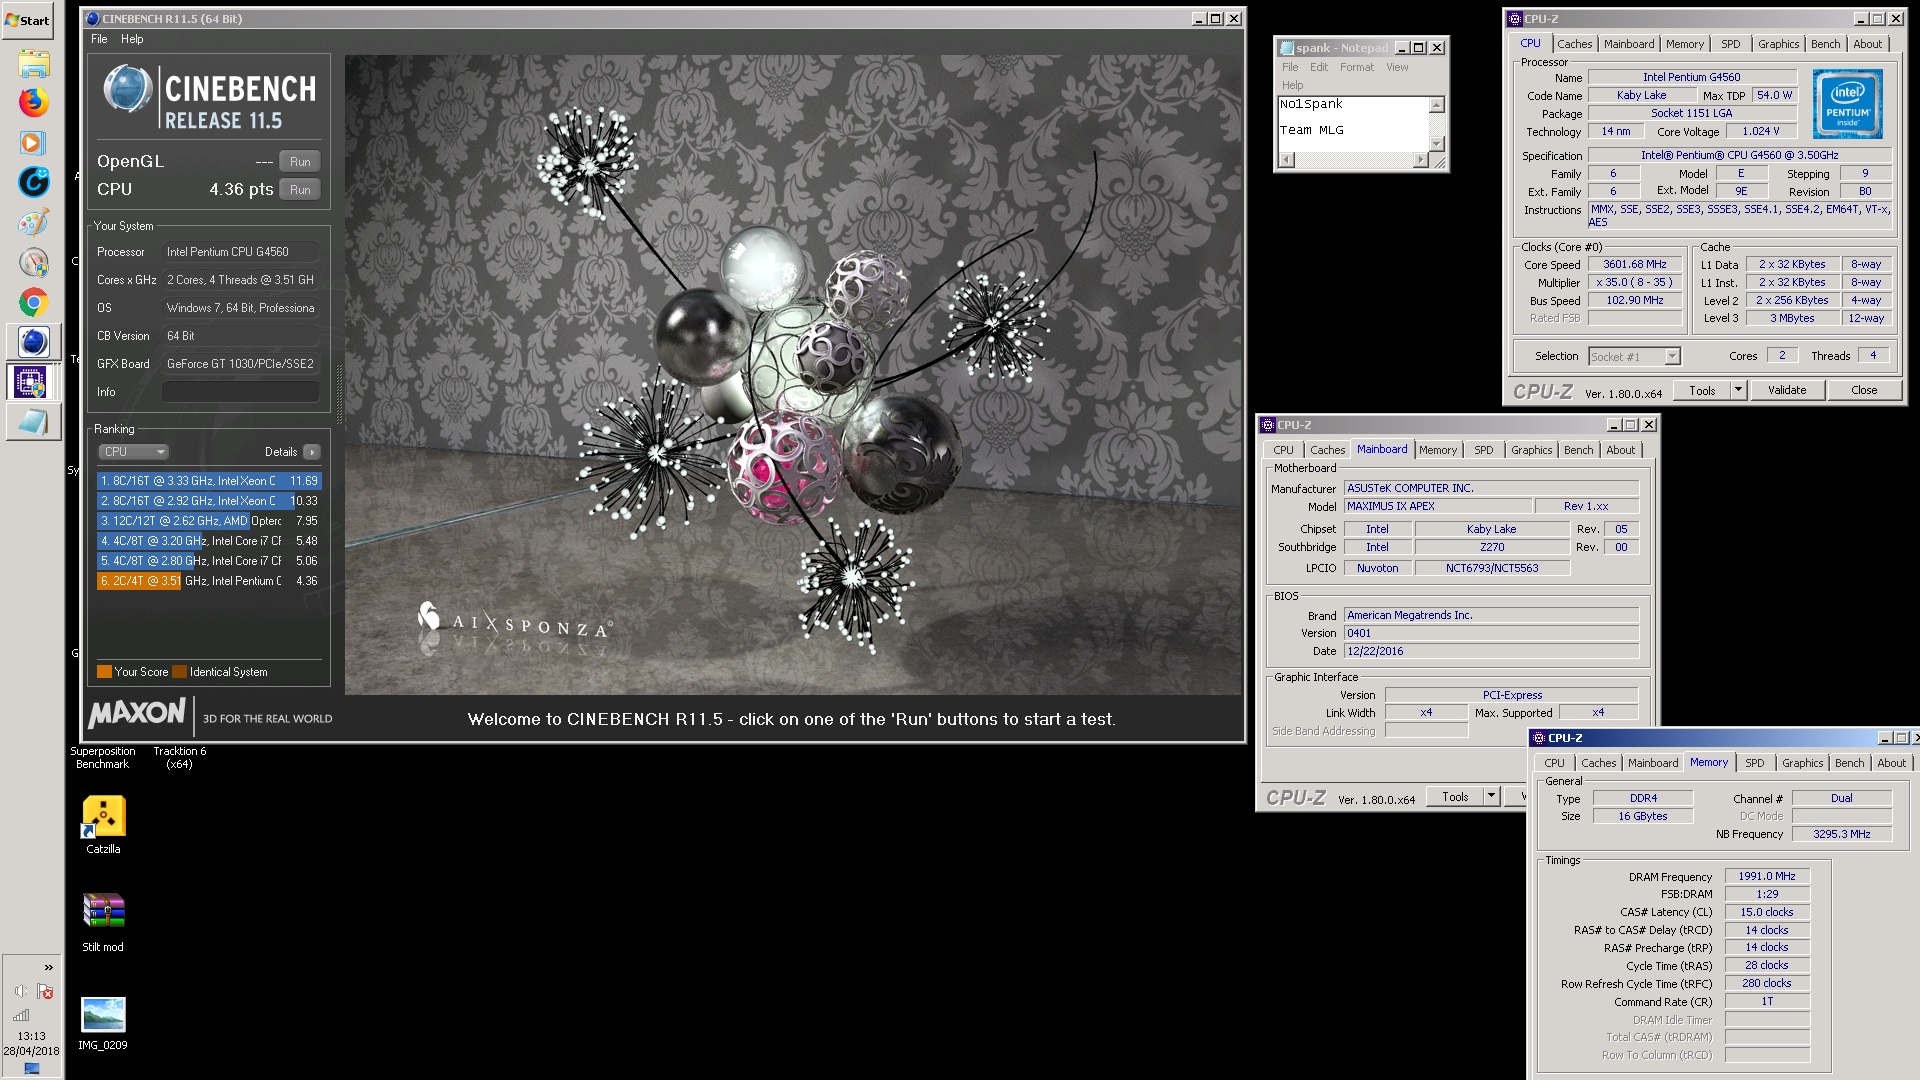Switch to the Cinebench taskbar button
The height and width of the screenshot is (1080, 1920).
(x=33, y=342)
